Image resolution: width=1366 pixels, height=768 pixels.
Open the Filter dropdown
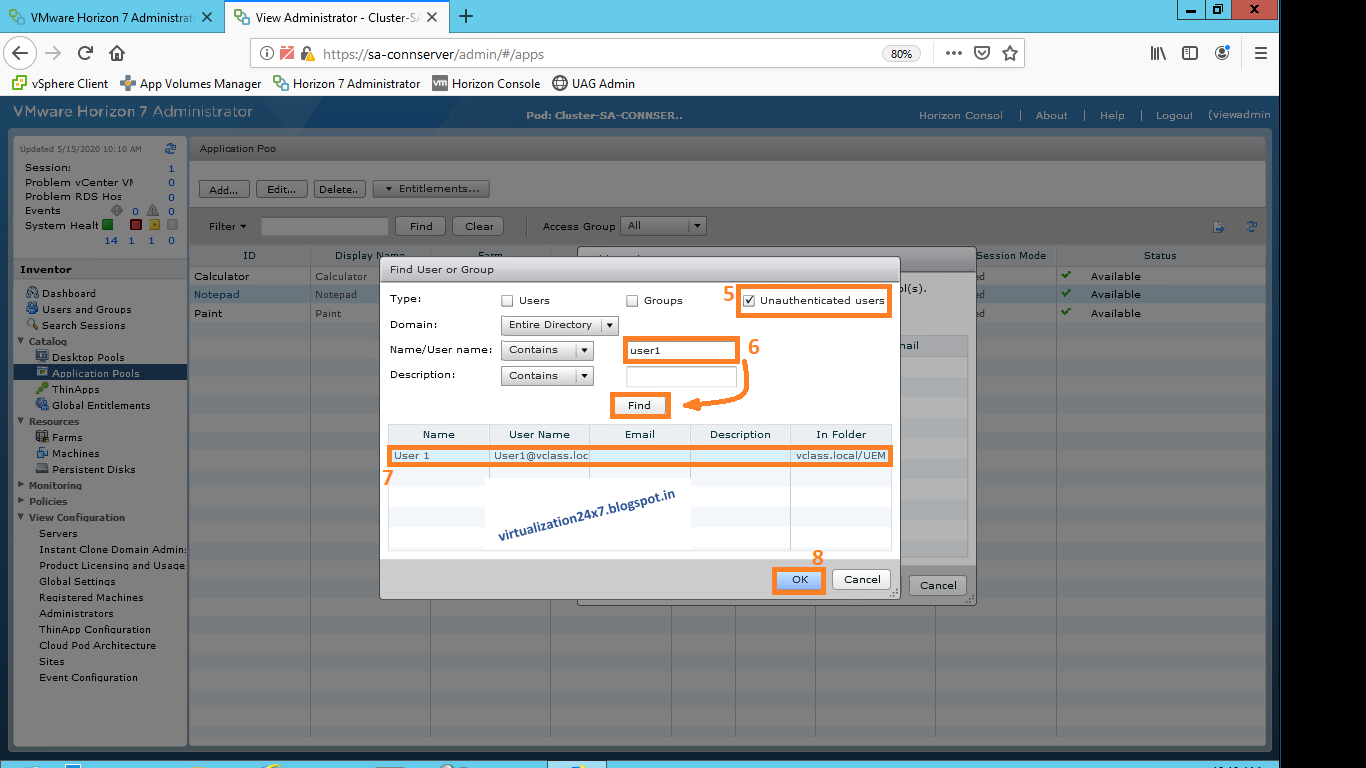click(x=227, y=226)
